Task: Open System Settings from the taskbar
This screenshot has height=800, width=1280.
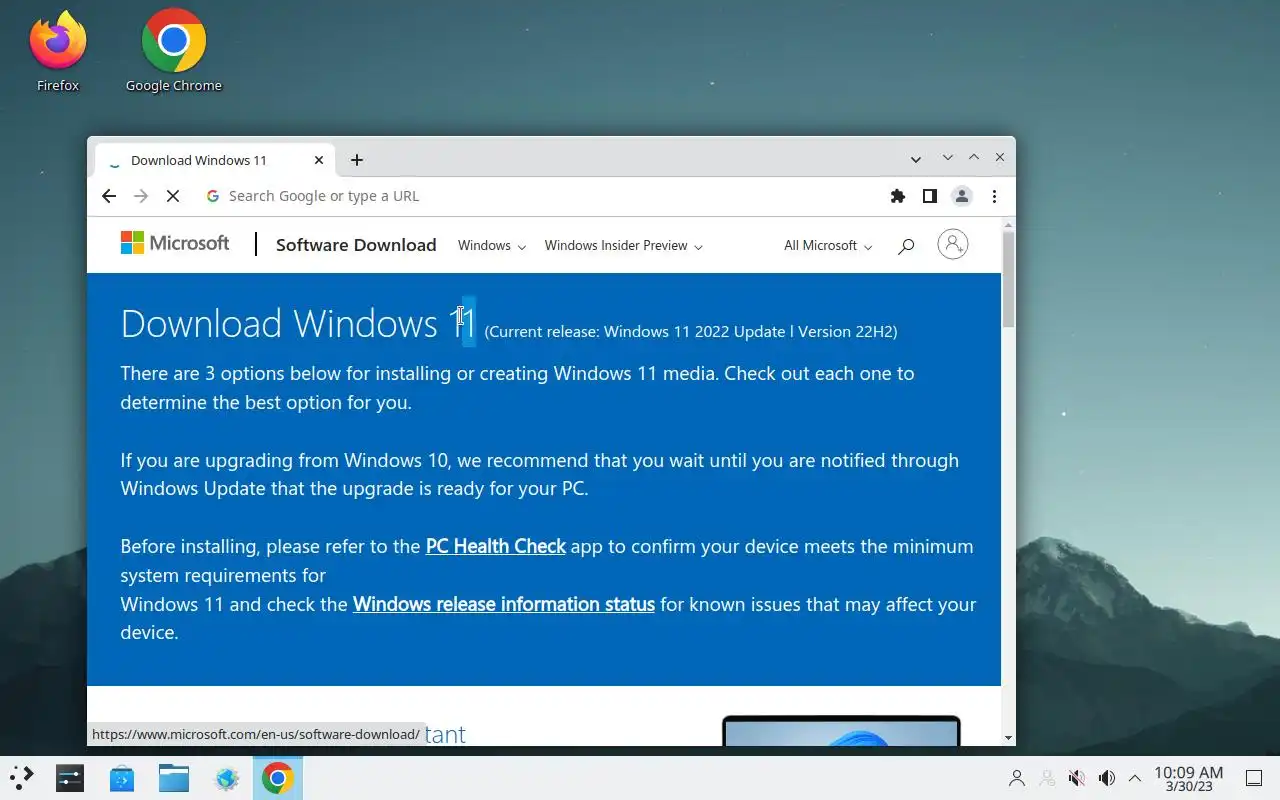Action: pos(70,778)
